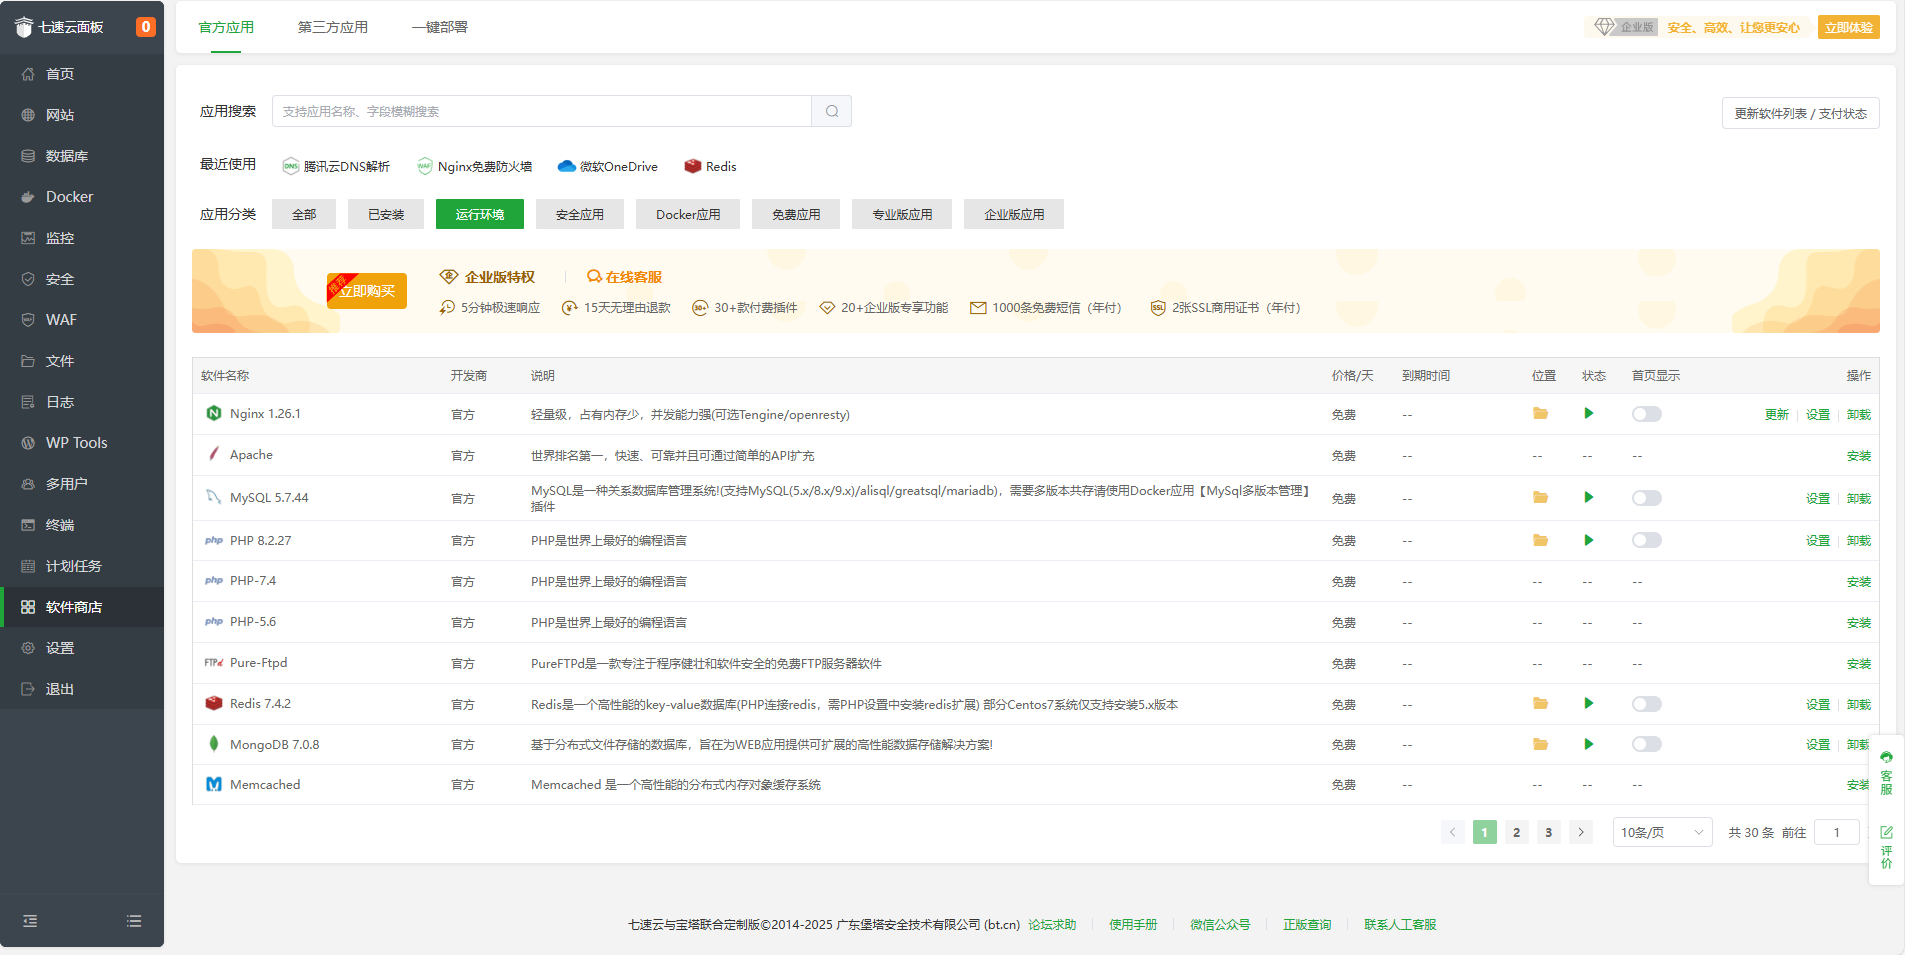Screen dimensions: 1905x955
Task: Go to page 2
Action: (x=1517, y=832)
